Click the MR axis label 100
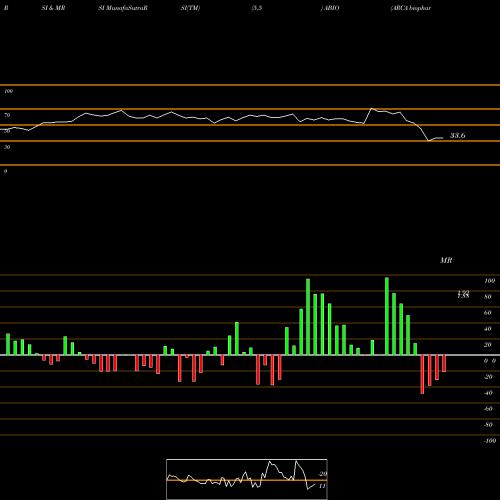Screen dimensions: 500x500 click(489, 281)
